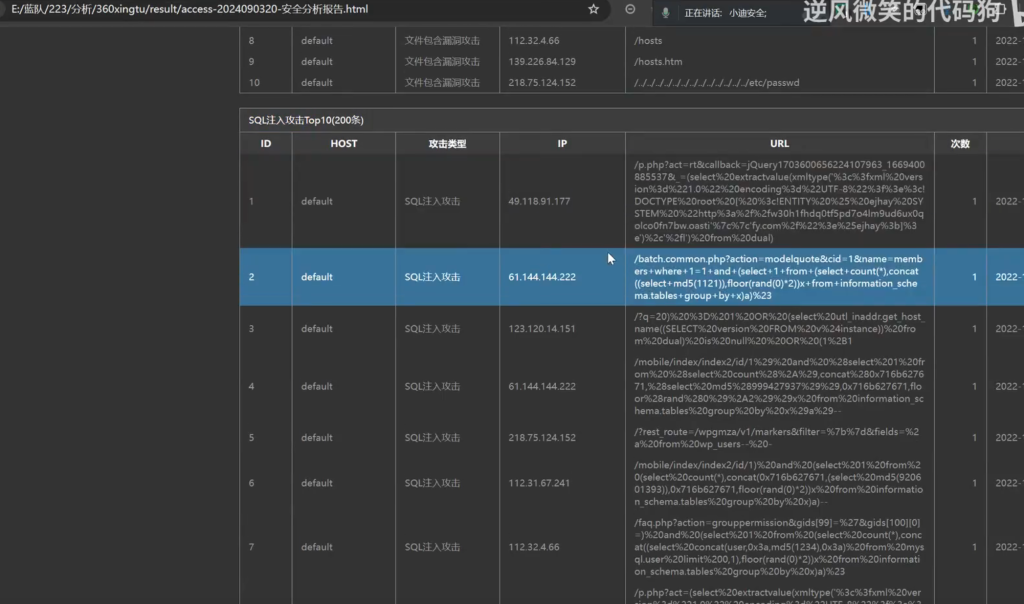The width and height of the screenshot is (1024, 604).
Task: Bookmark this page with the star icon
Action: pyautogui.click(x=593, y=9)
